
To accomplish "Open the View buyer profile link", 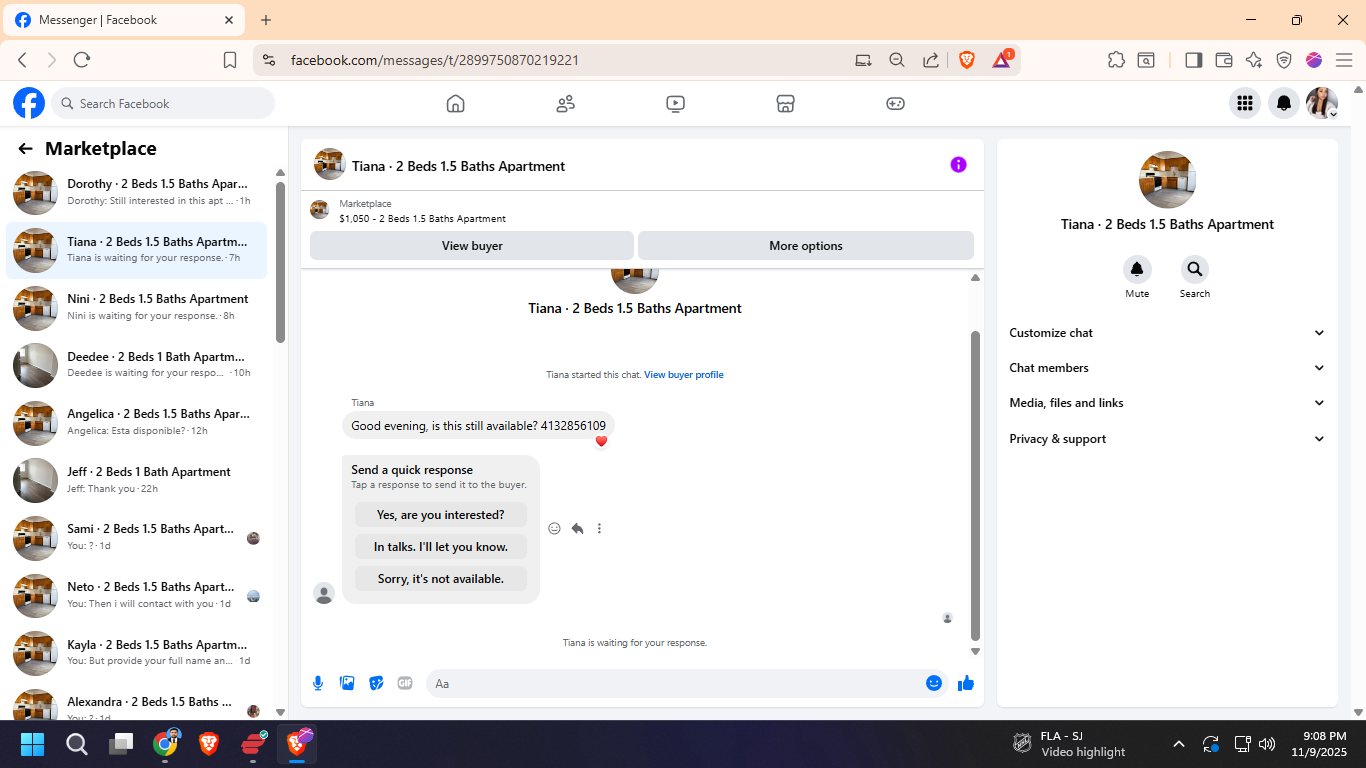I will [x=684, y=375].
